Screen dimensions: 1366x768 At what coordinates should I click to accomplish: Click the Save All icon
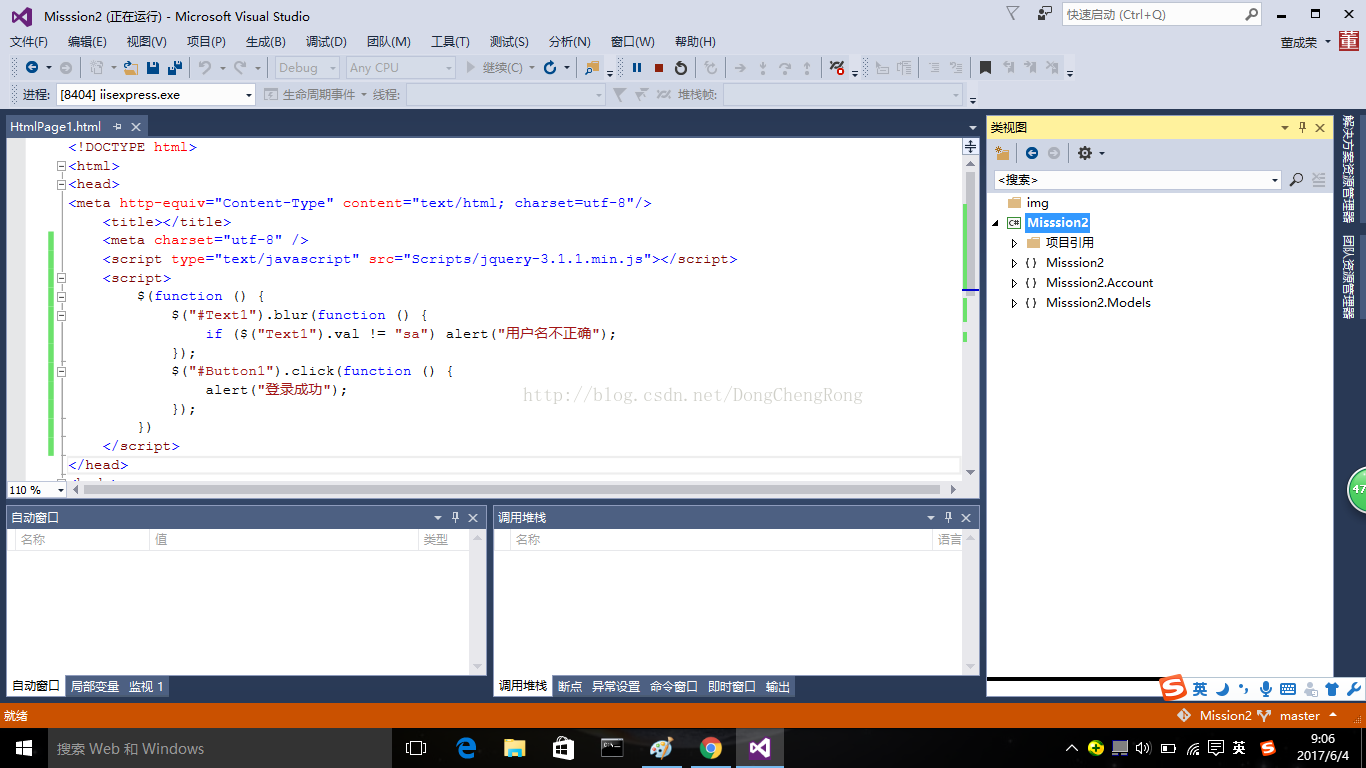[x=175, y=68]
